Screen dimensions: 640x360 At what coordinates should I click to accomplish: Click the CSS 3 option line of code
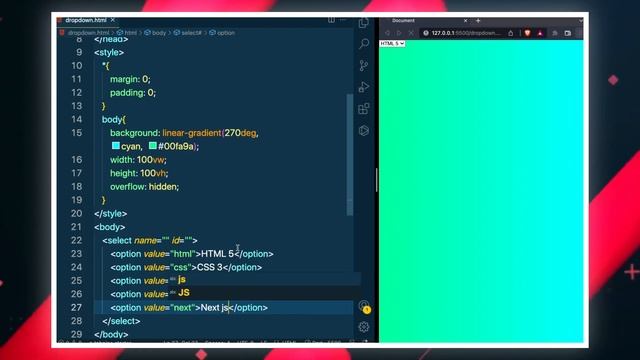(x=186, y=267)
